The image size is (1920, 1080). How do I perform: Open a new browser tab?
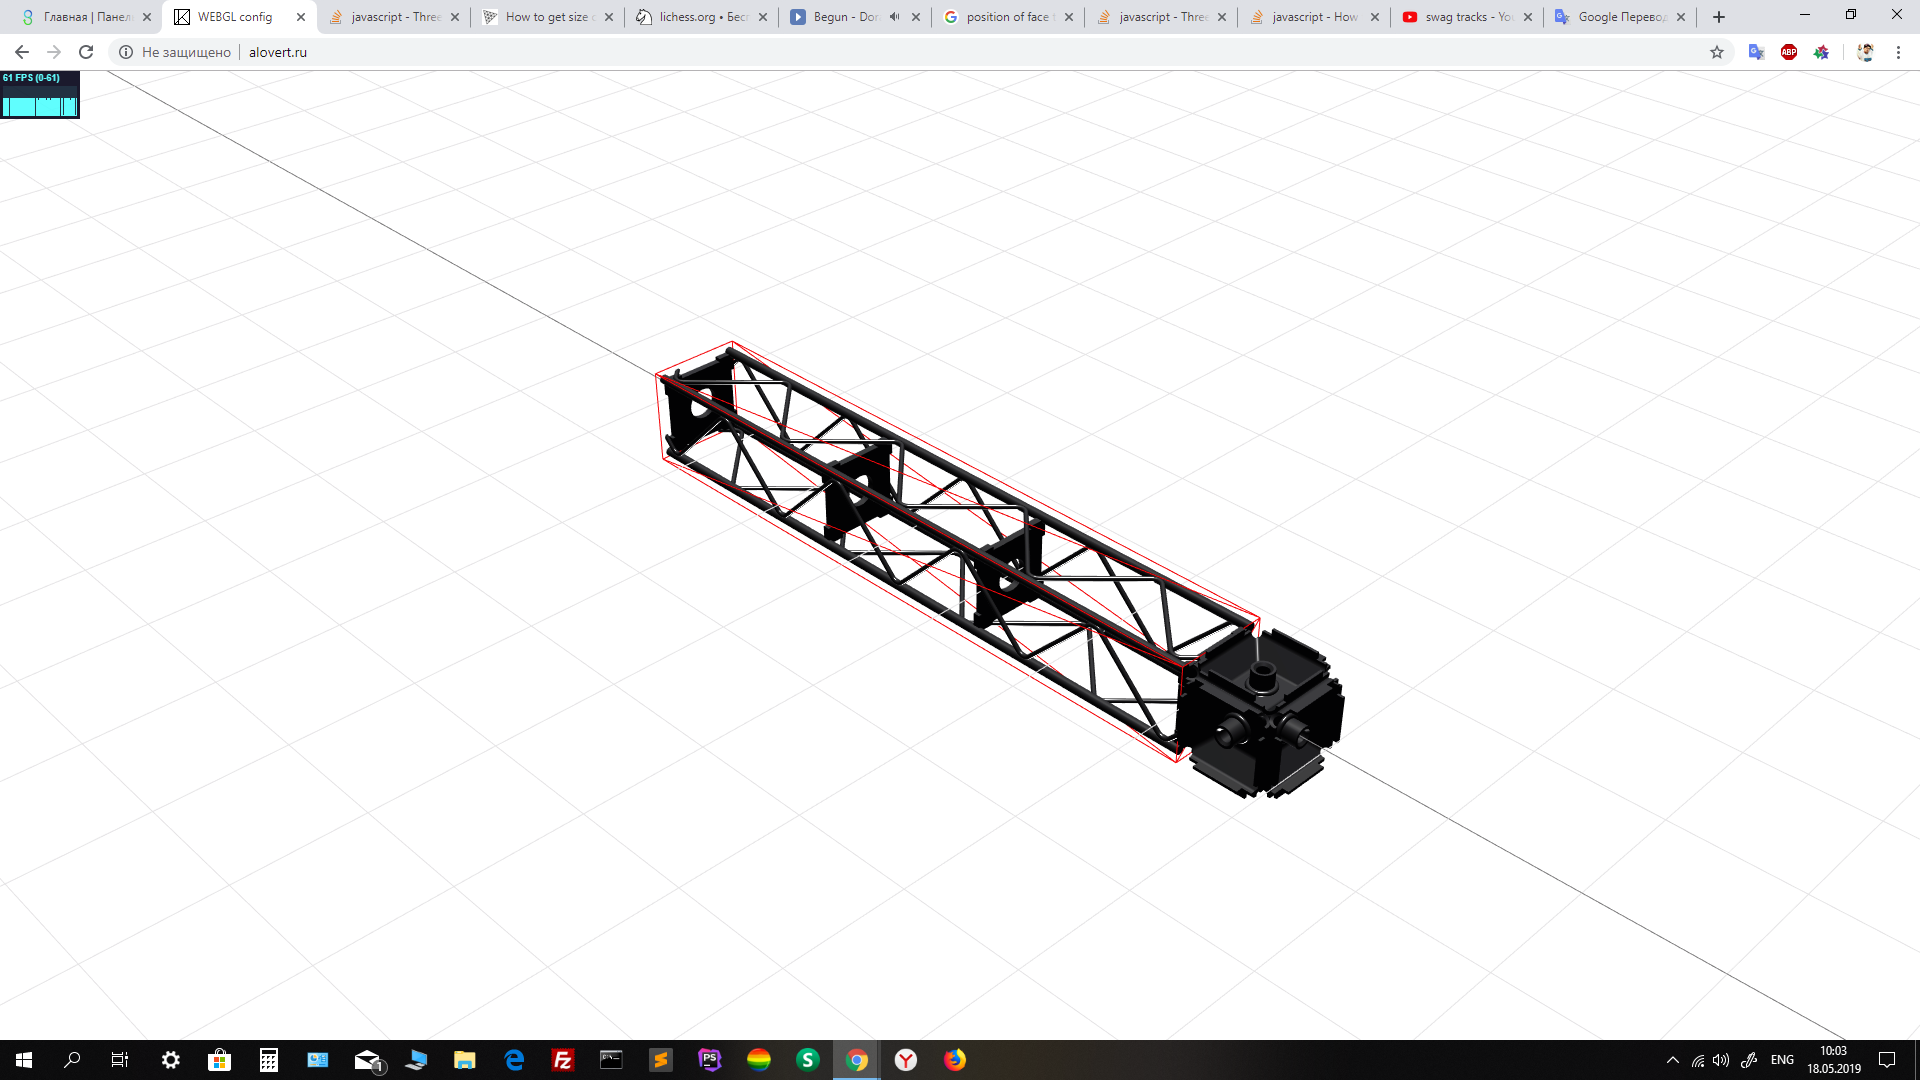coord(1719,17)
